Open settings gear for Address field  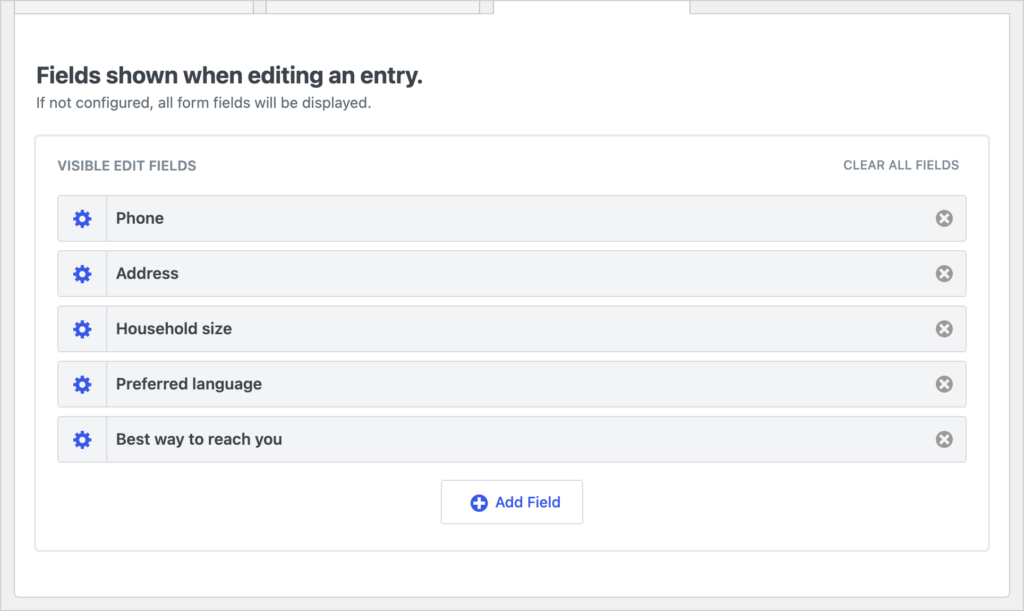82,274
